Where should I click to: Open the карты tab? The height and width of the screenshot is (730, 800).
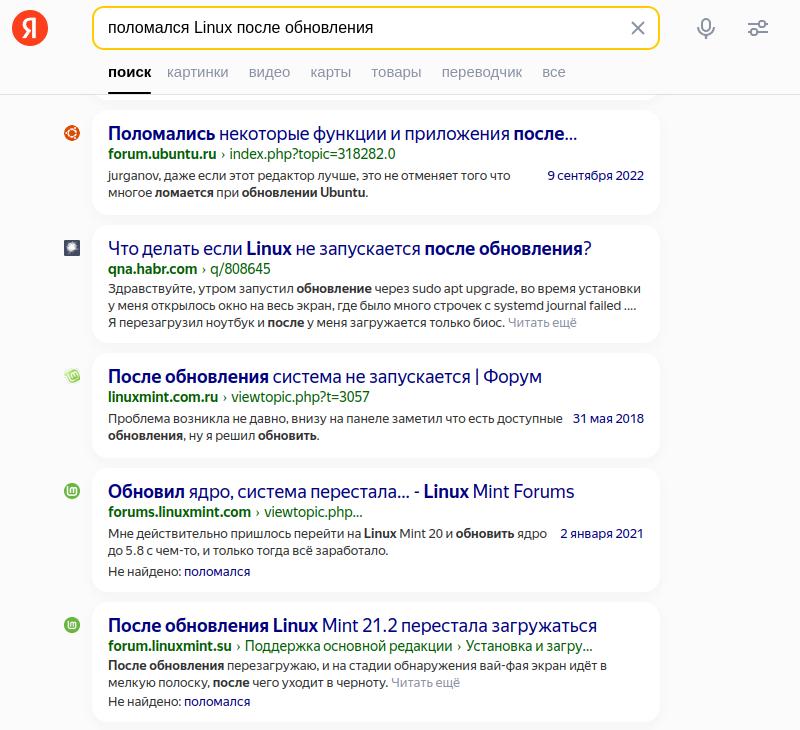(x=330, y=72)
